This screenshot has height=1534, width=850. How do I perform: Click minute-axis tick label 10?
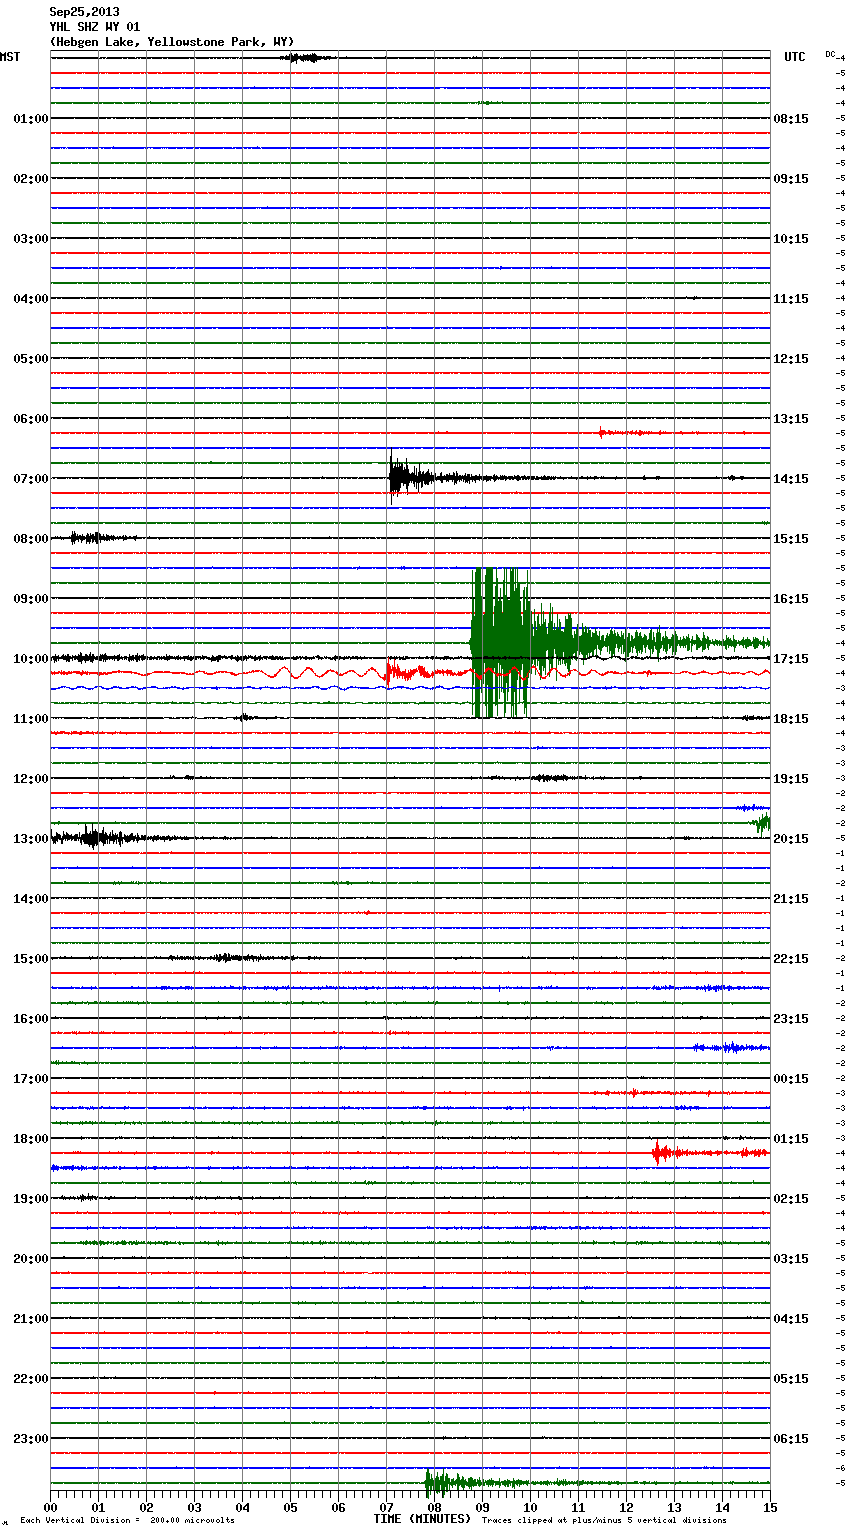click(530, 1507)
